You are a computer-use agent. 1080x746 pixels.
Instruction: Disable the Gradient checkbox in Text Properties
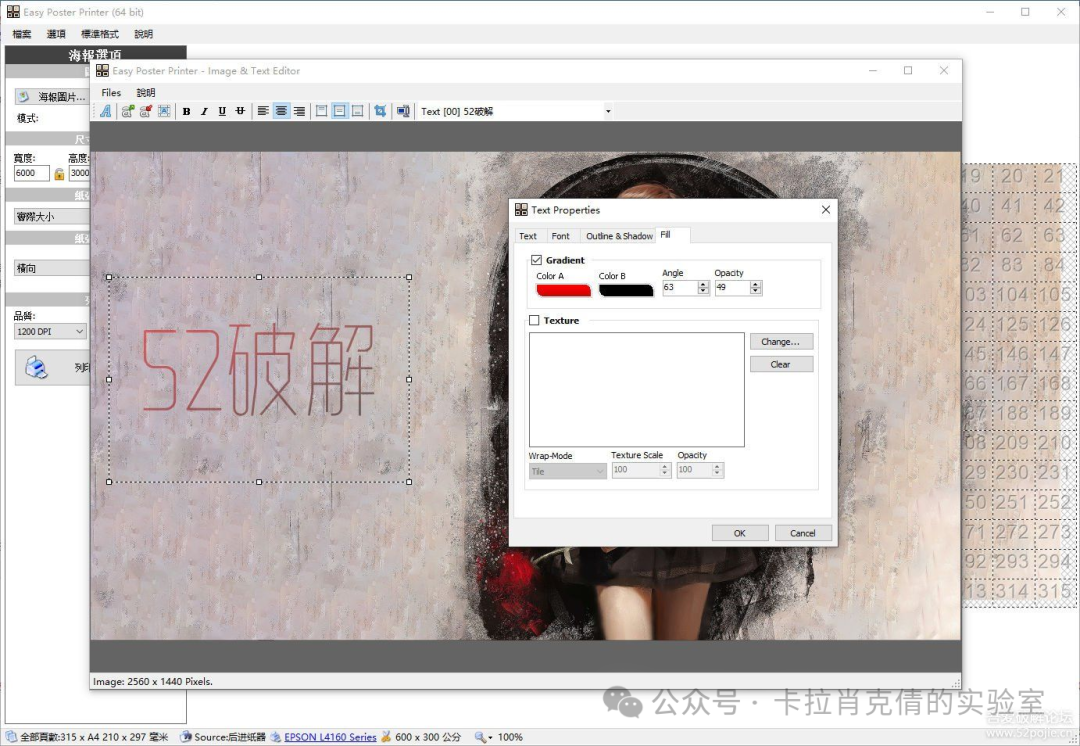click(x=537, y=260)
